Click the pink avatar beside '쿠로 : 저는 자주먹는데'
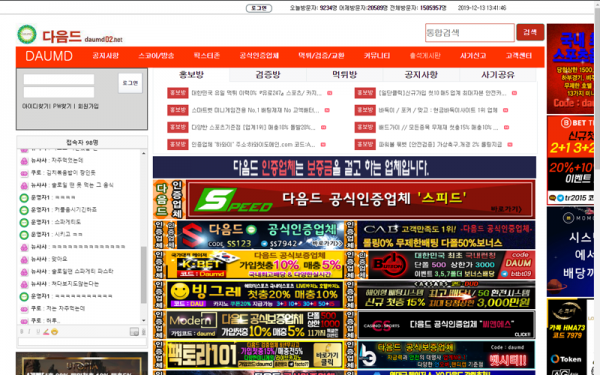 click(24, 309)
